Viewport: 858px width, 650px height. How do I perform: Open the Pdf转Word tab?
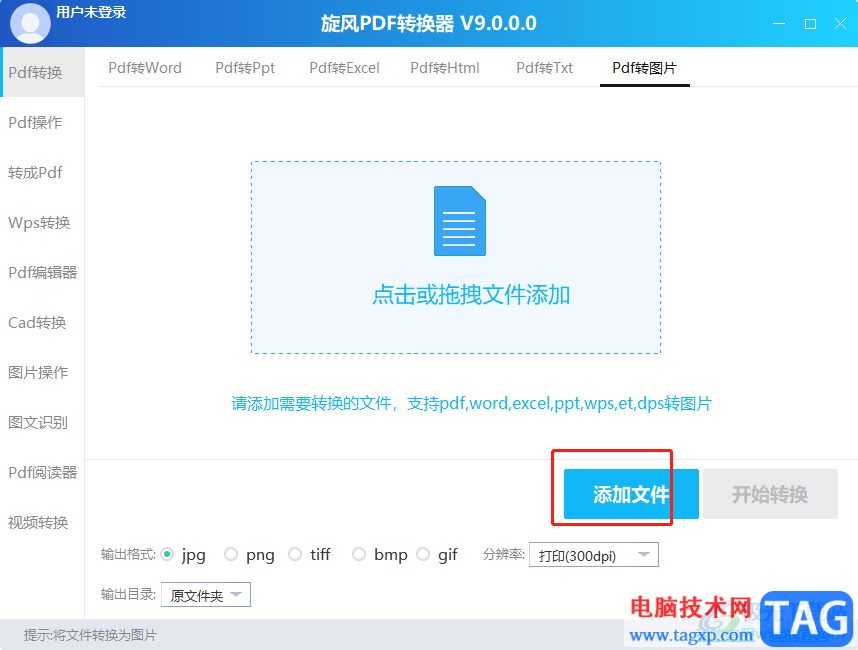click(145, 68)
